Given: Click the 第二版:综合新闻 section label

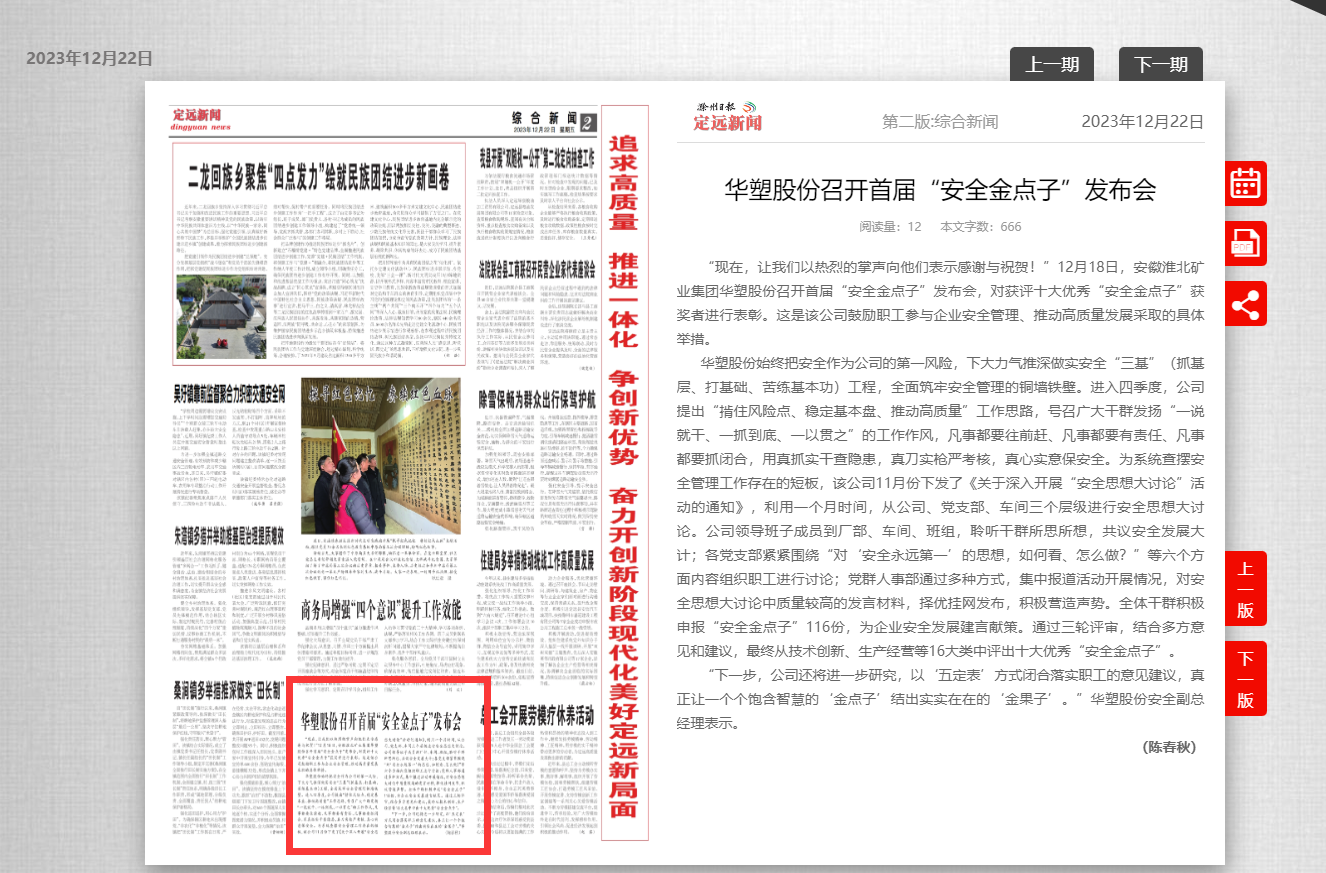Looking at the screenshot, I should tap(939, 122).
